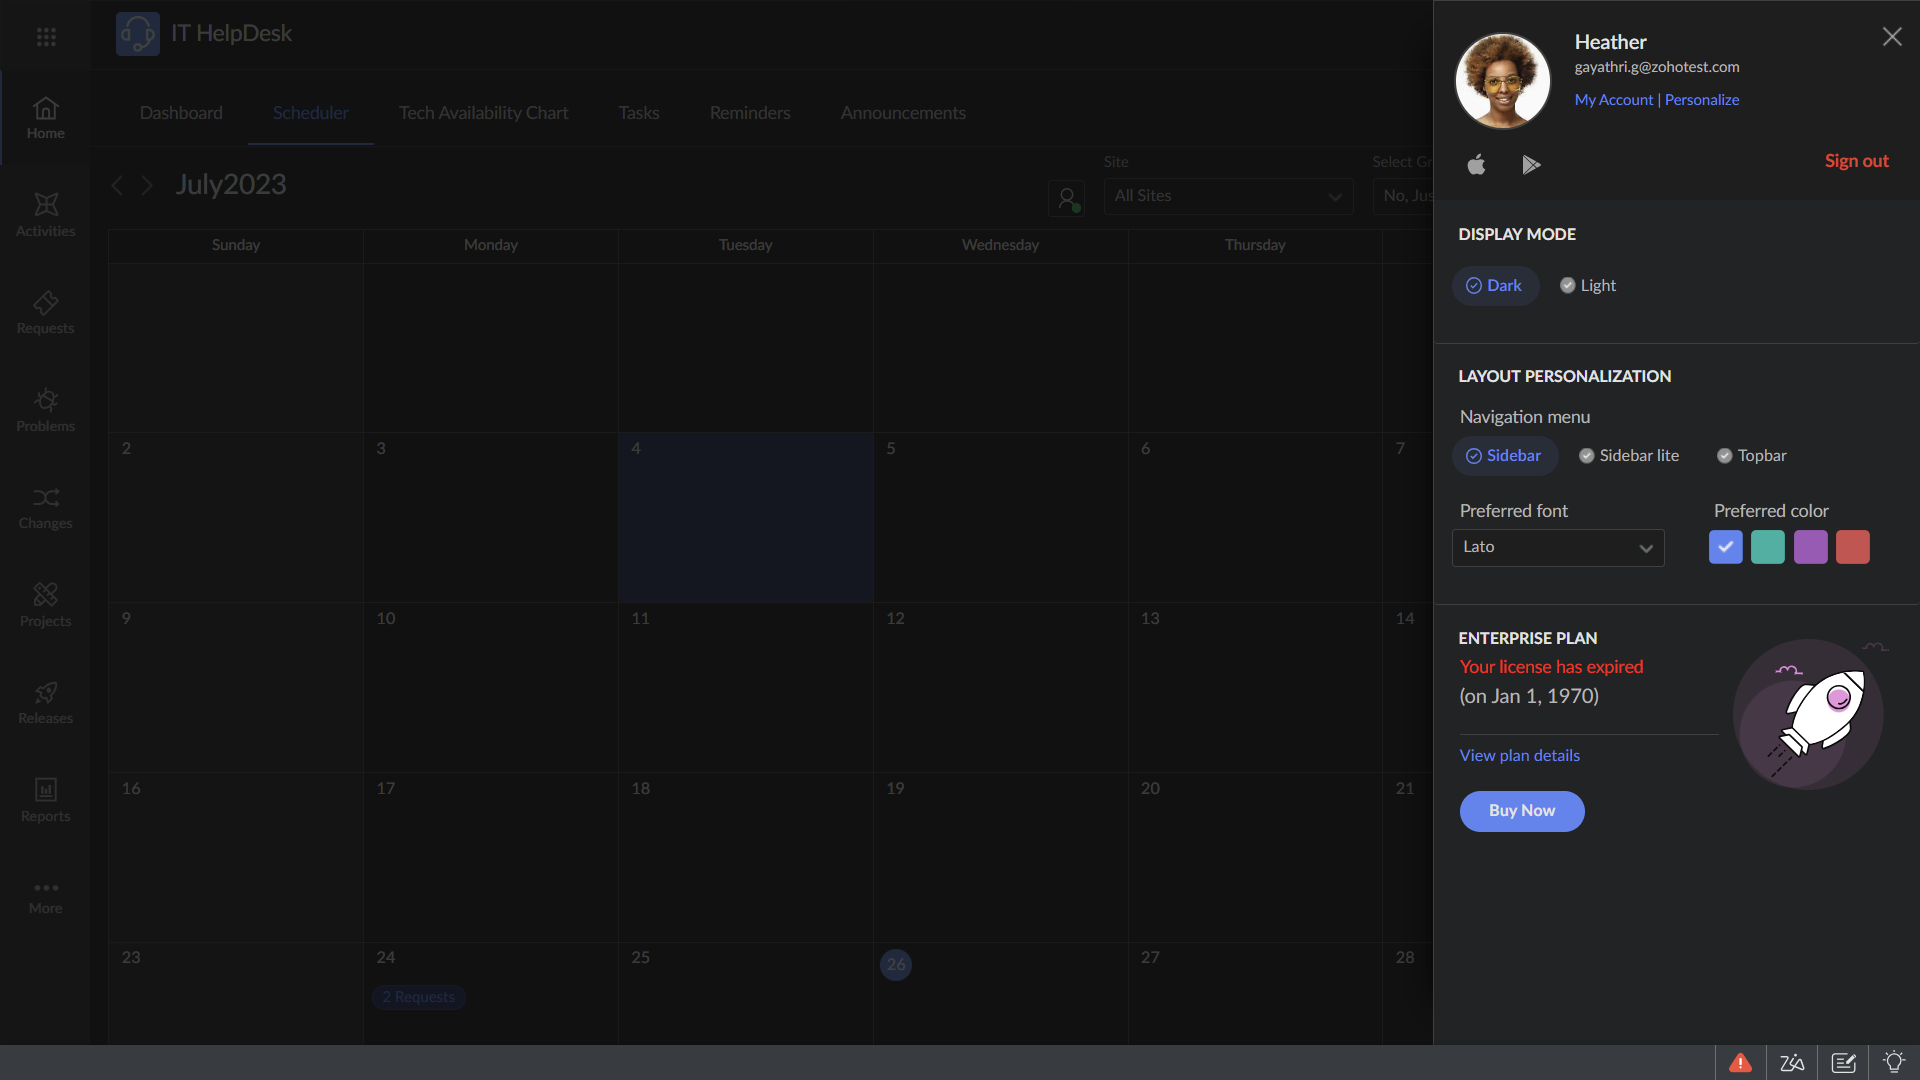The width and height of the screenshot is (1920, 1080).
Task: Select Releases in the sidebar
Action: click(45, 701)
